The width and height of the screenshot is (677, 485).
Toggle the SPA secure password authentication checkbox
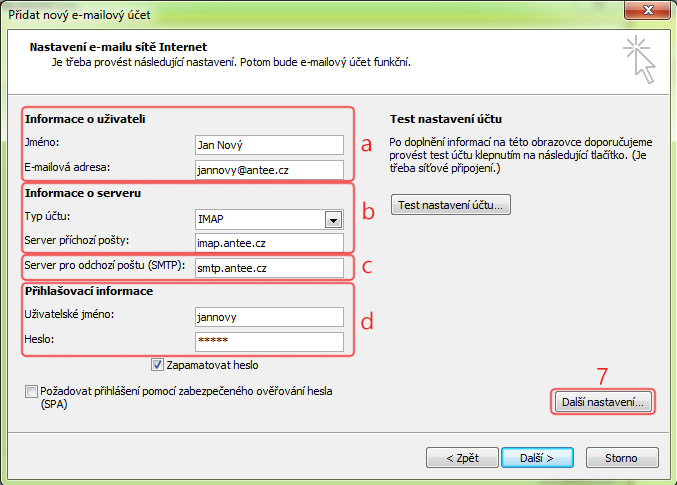[31, 392]
